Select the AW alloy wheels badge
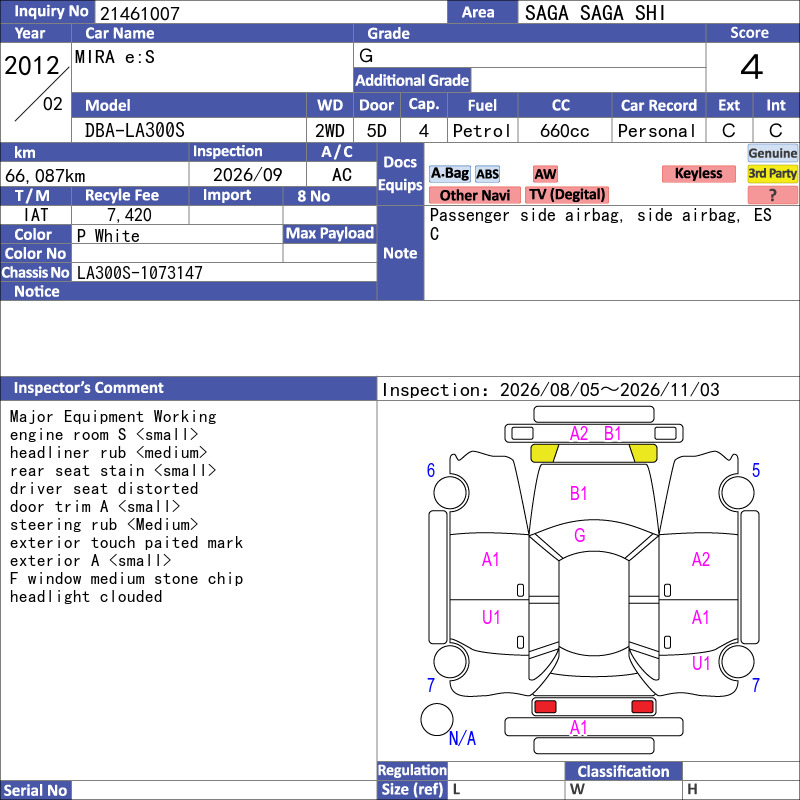 tap(545, 174)
